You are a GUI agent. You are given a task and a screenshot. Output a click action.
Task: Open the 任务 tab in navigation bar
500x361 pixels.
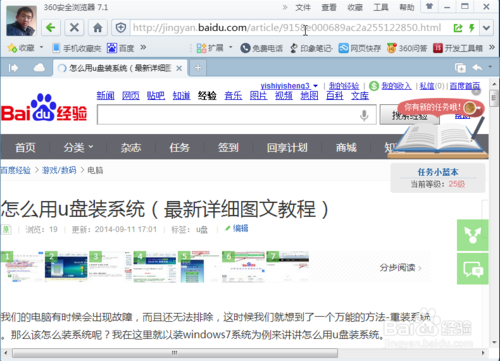coord(179,147)
